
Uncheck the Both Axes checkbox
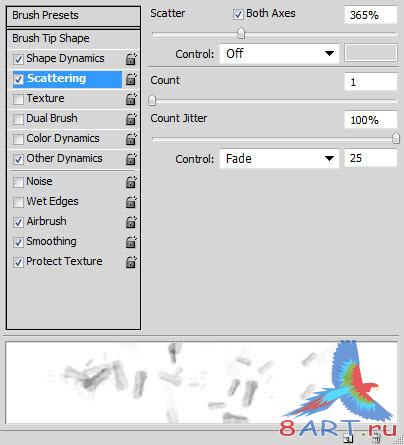[238, 15]
